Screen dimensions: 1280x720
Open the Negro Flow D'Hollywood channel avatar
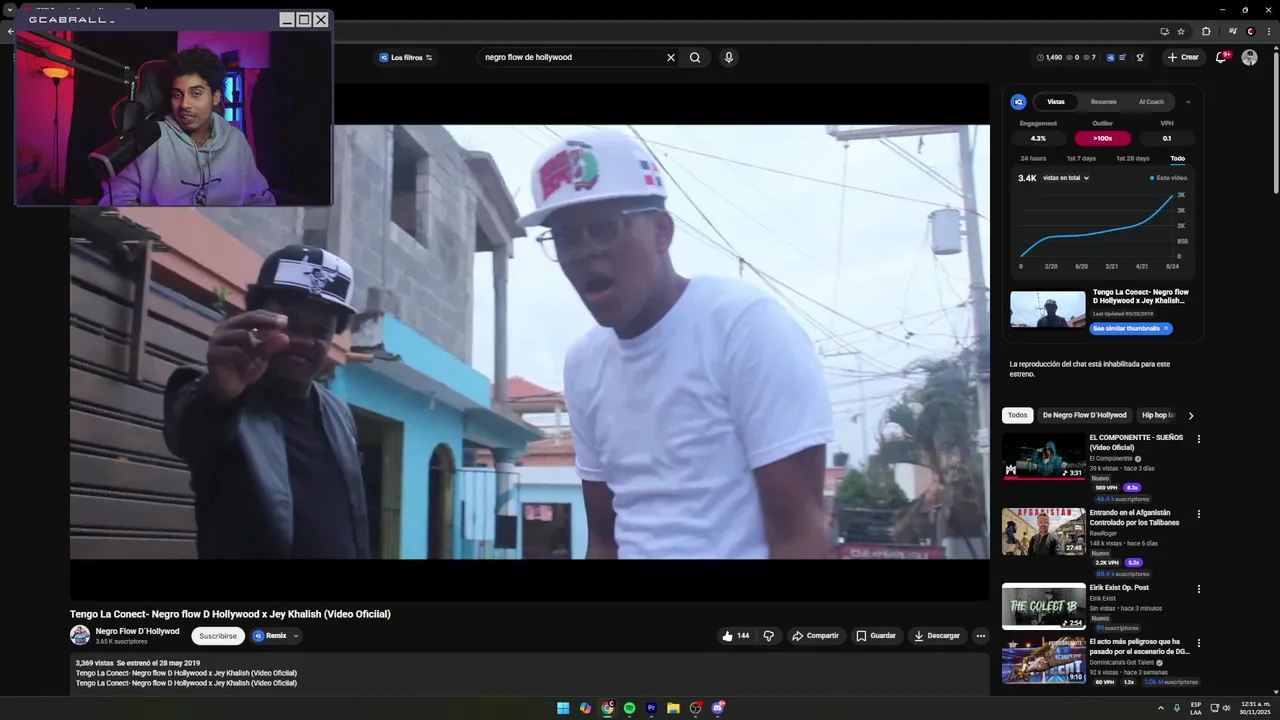(80, 635)
